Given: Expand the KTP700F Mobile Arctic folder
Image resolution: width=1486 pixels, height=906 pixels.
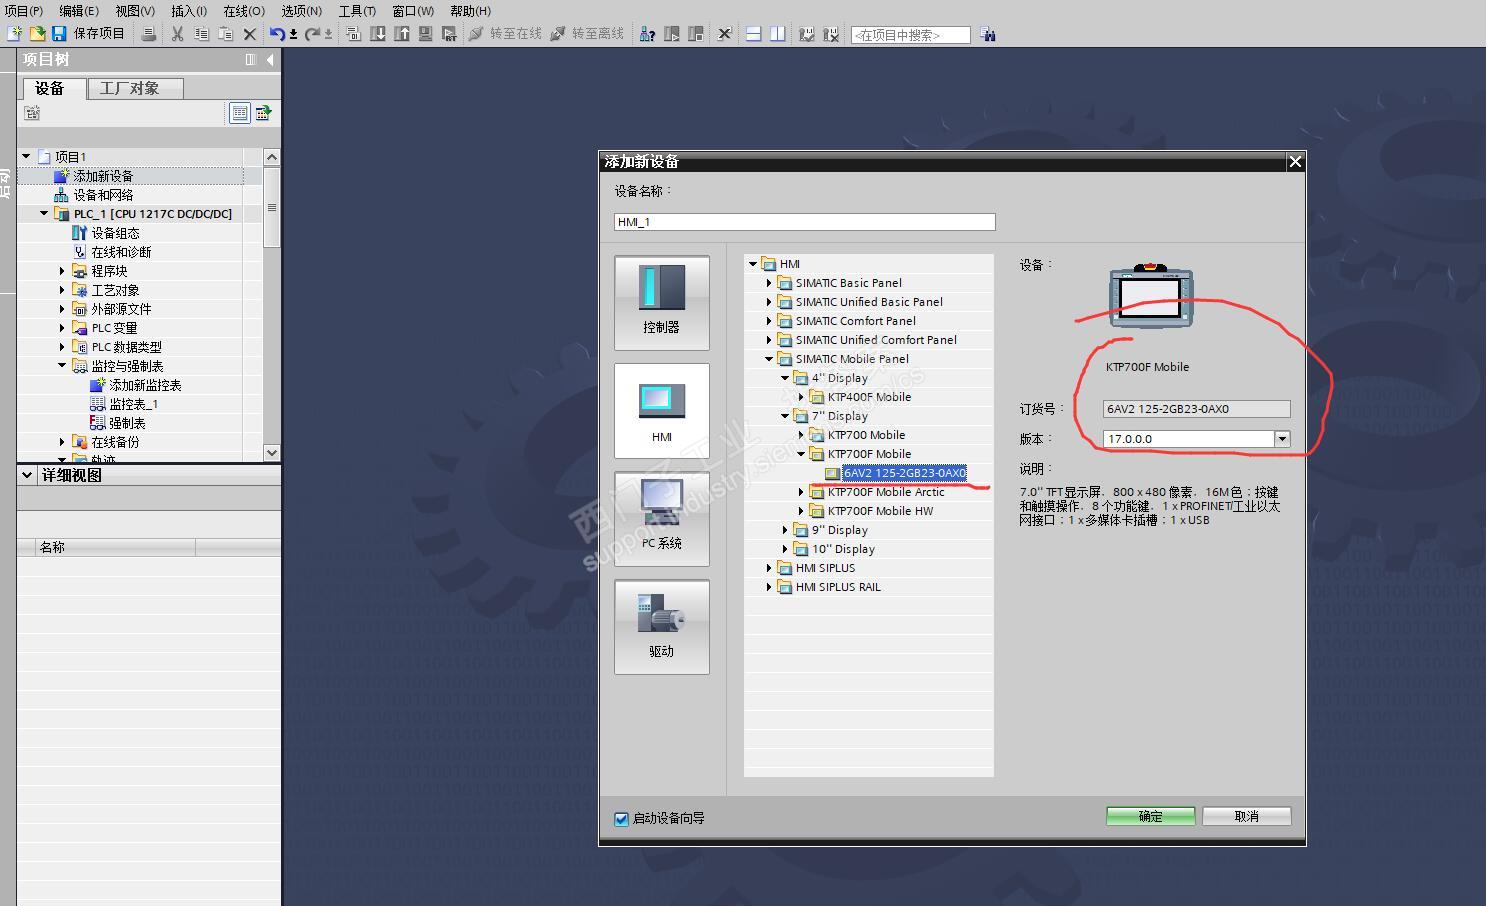Looking at the screenshot, I should (801, 492).
